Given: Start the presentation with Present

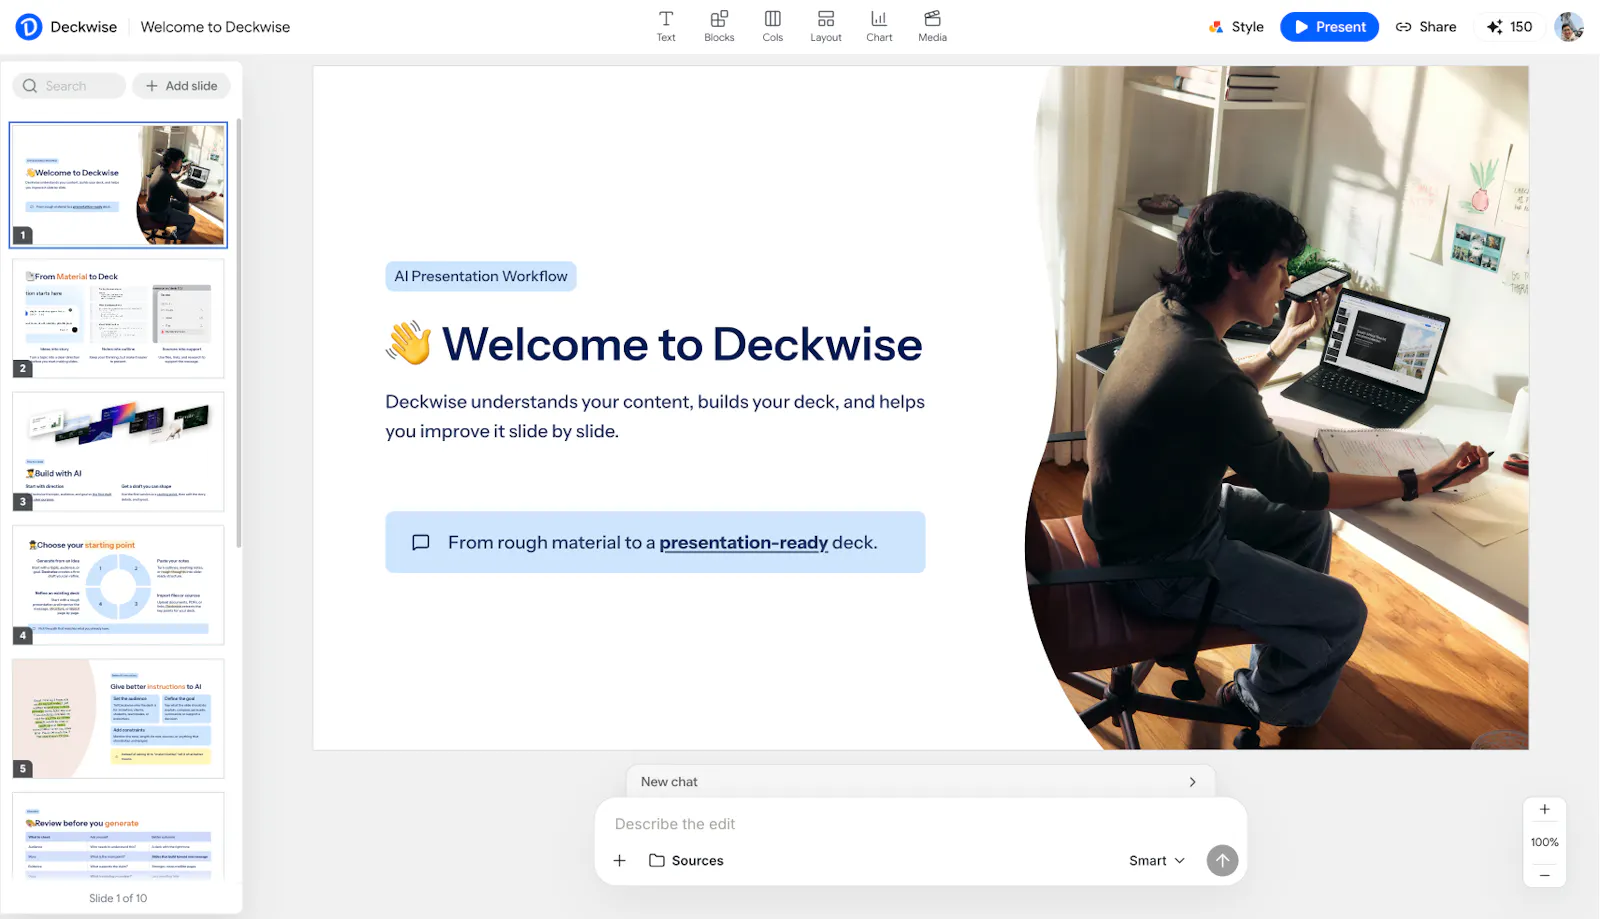Looking at the screenshot, I should pyautogui.click(x=1329, y=27).
